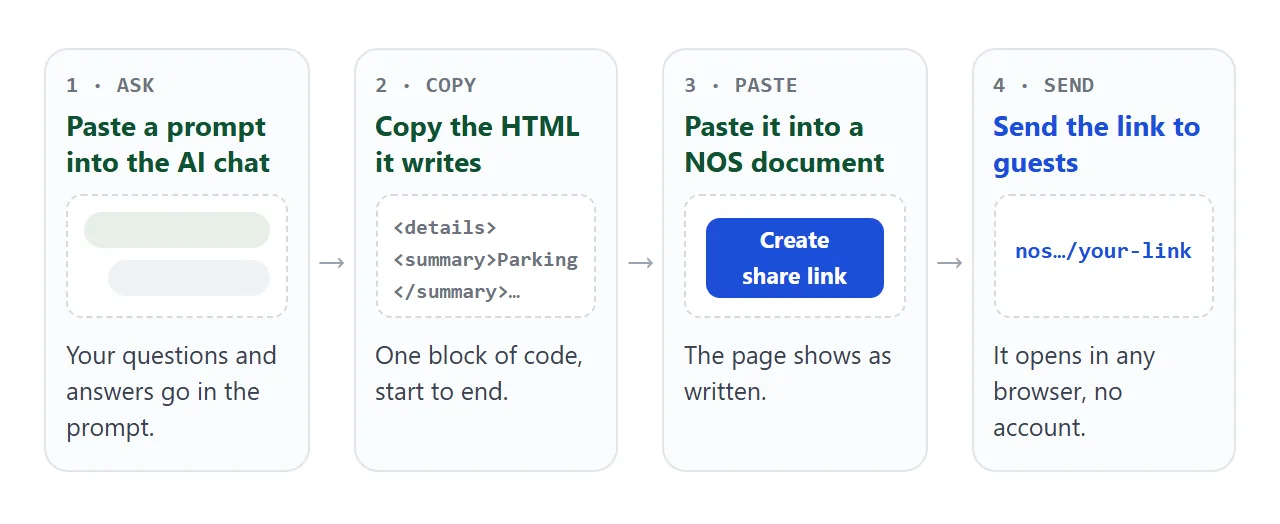Click the green chat bubble placeholder
1280x524 pixels.
click(177, 230)
